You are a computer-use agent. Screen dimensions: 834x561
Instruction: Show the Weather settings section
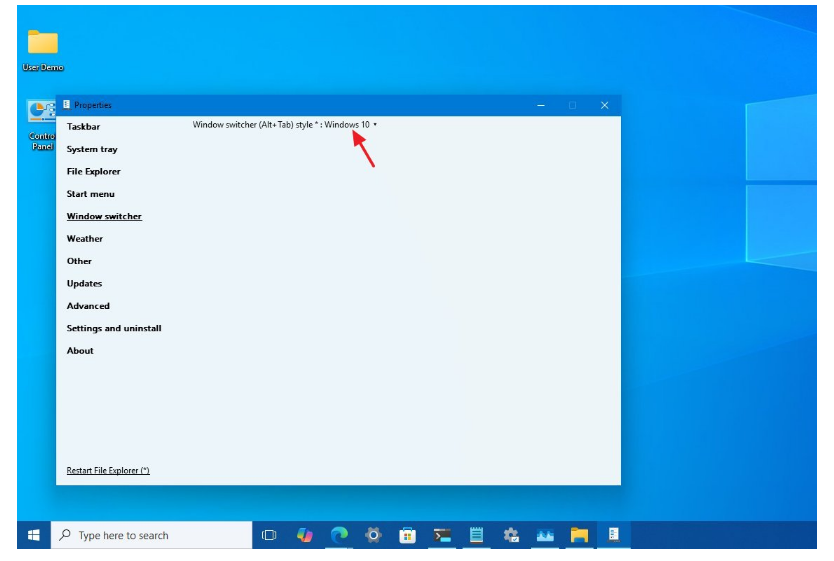pyautogui.click(x=85, y=239)
